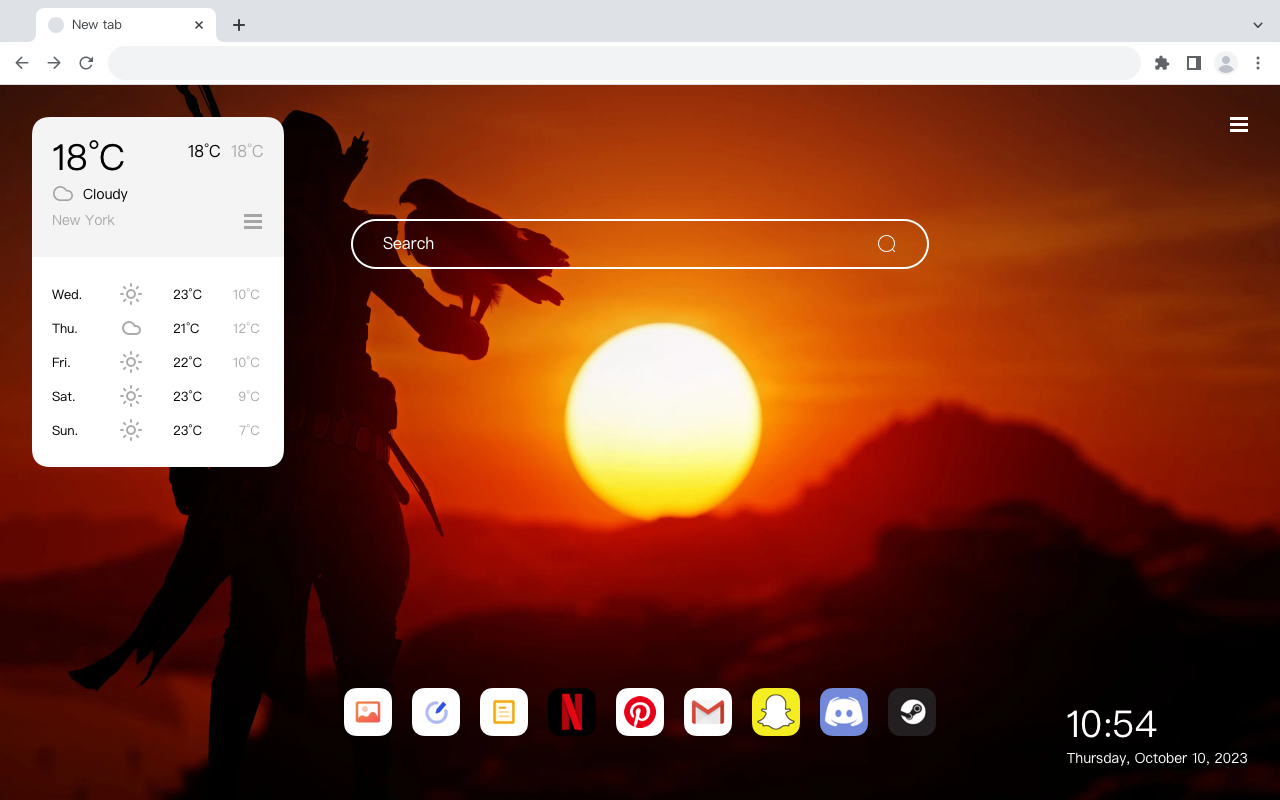Select the Thu. forecast day label
Image resolution: width=1280 pixels, height=800 pixels.
(x=65, y=328)
